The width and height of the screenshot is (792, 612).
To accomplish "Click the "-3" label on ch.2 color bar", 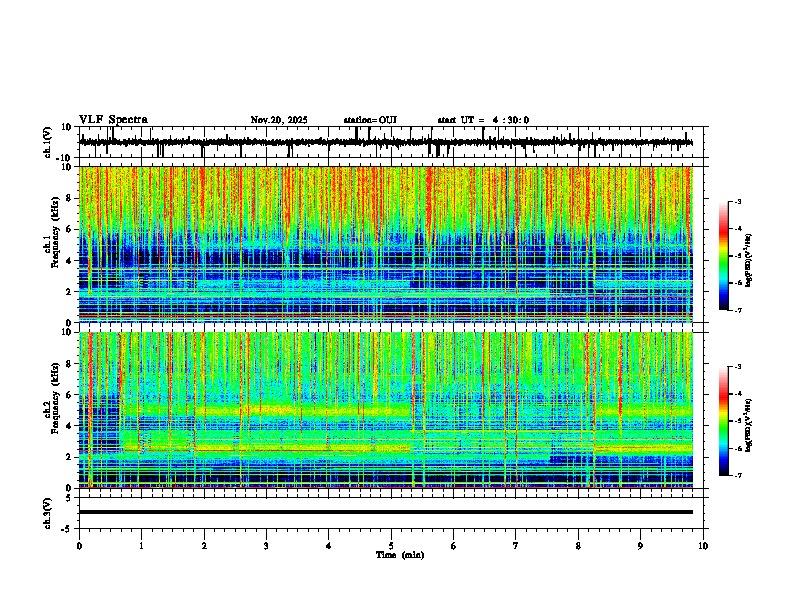I will coord(737,367).
